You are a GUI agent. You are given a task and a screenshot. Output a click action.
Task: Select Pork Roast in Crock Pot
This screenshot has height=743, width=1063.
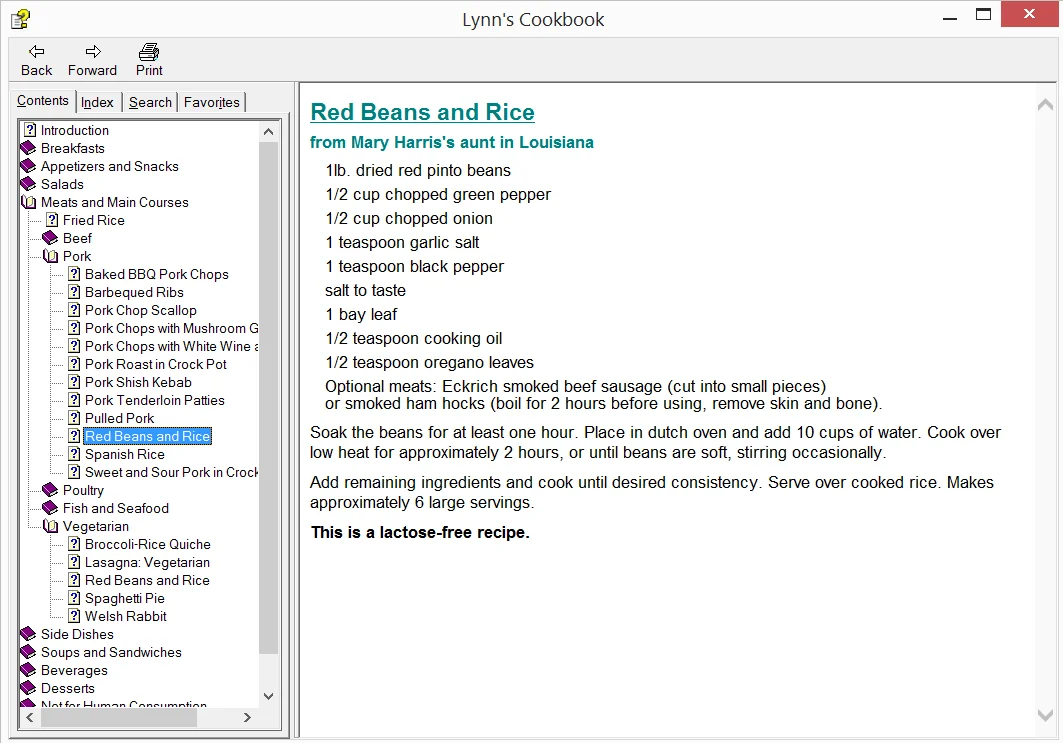click(x=155, y=364)
